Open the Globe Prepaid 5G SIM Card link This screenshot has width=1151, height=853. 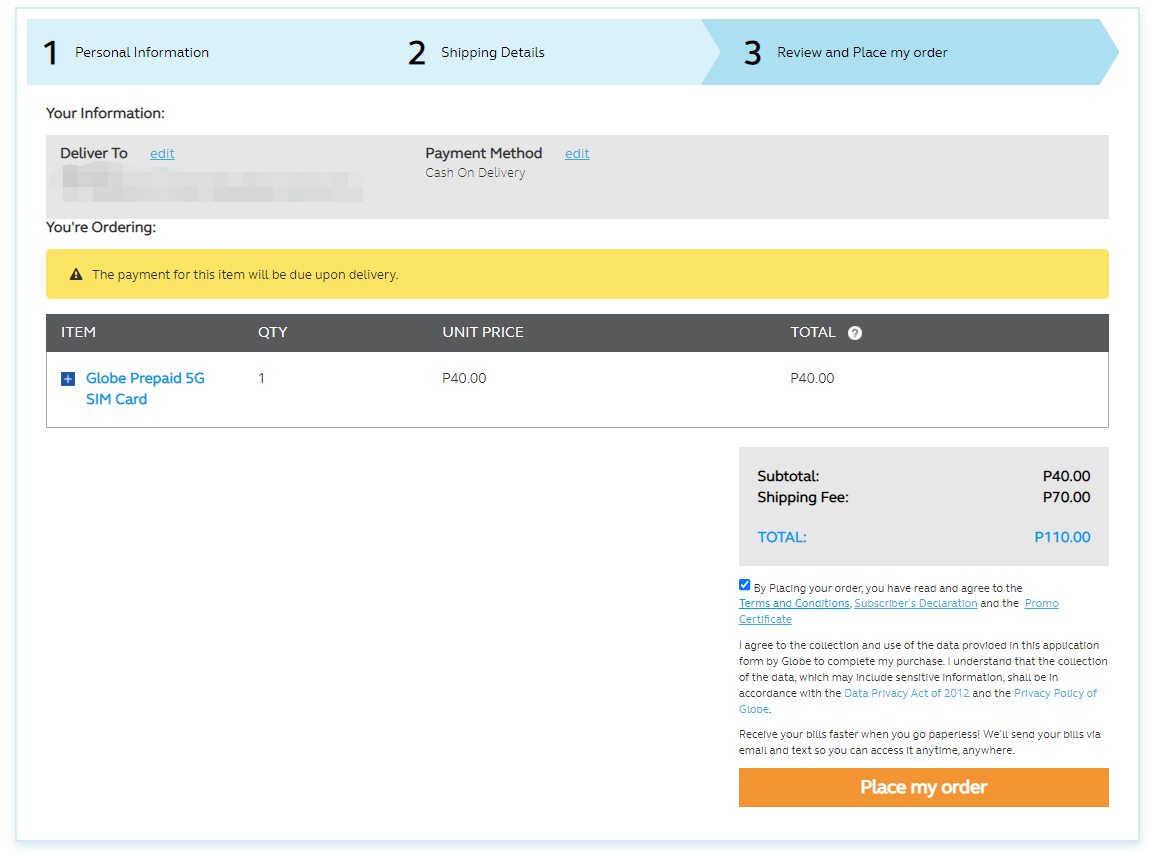[x=145, y=388]
